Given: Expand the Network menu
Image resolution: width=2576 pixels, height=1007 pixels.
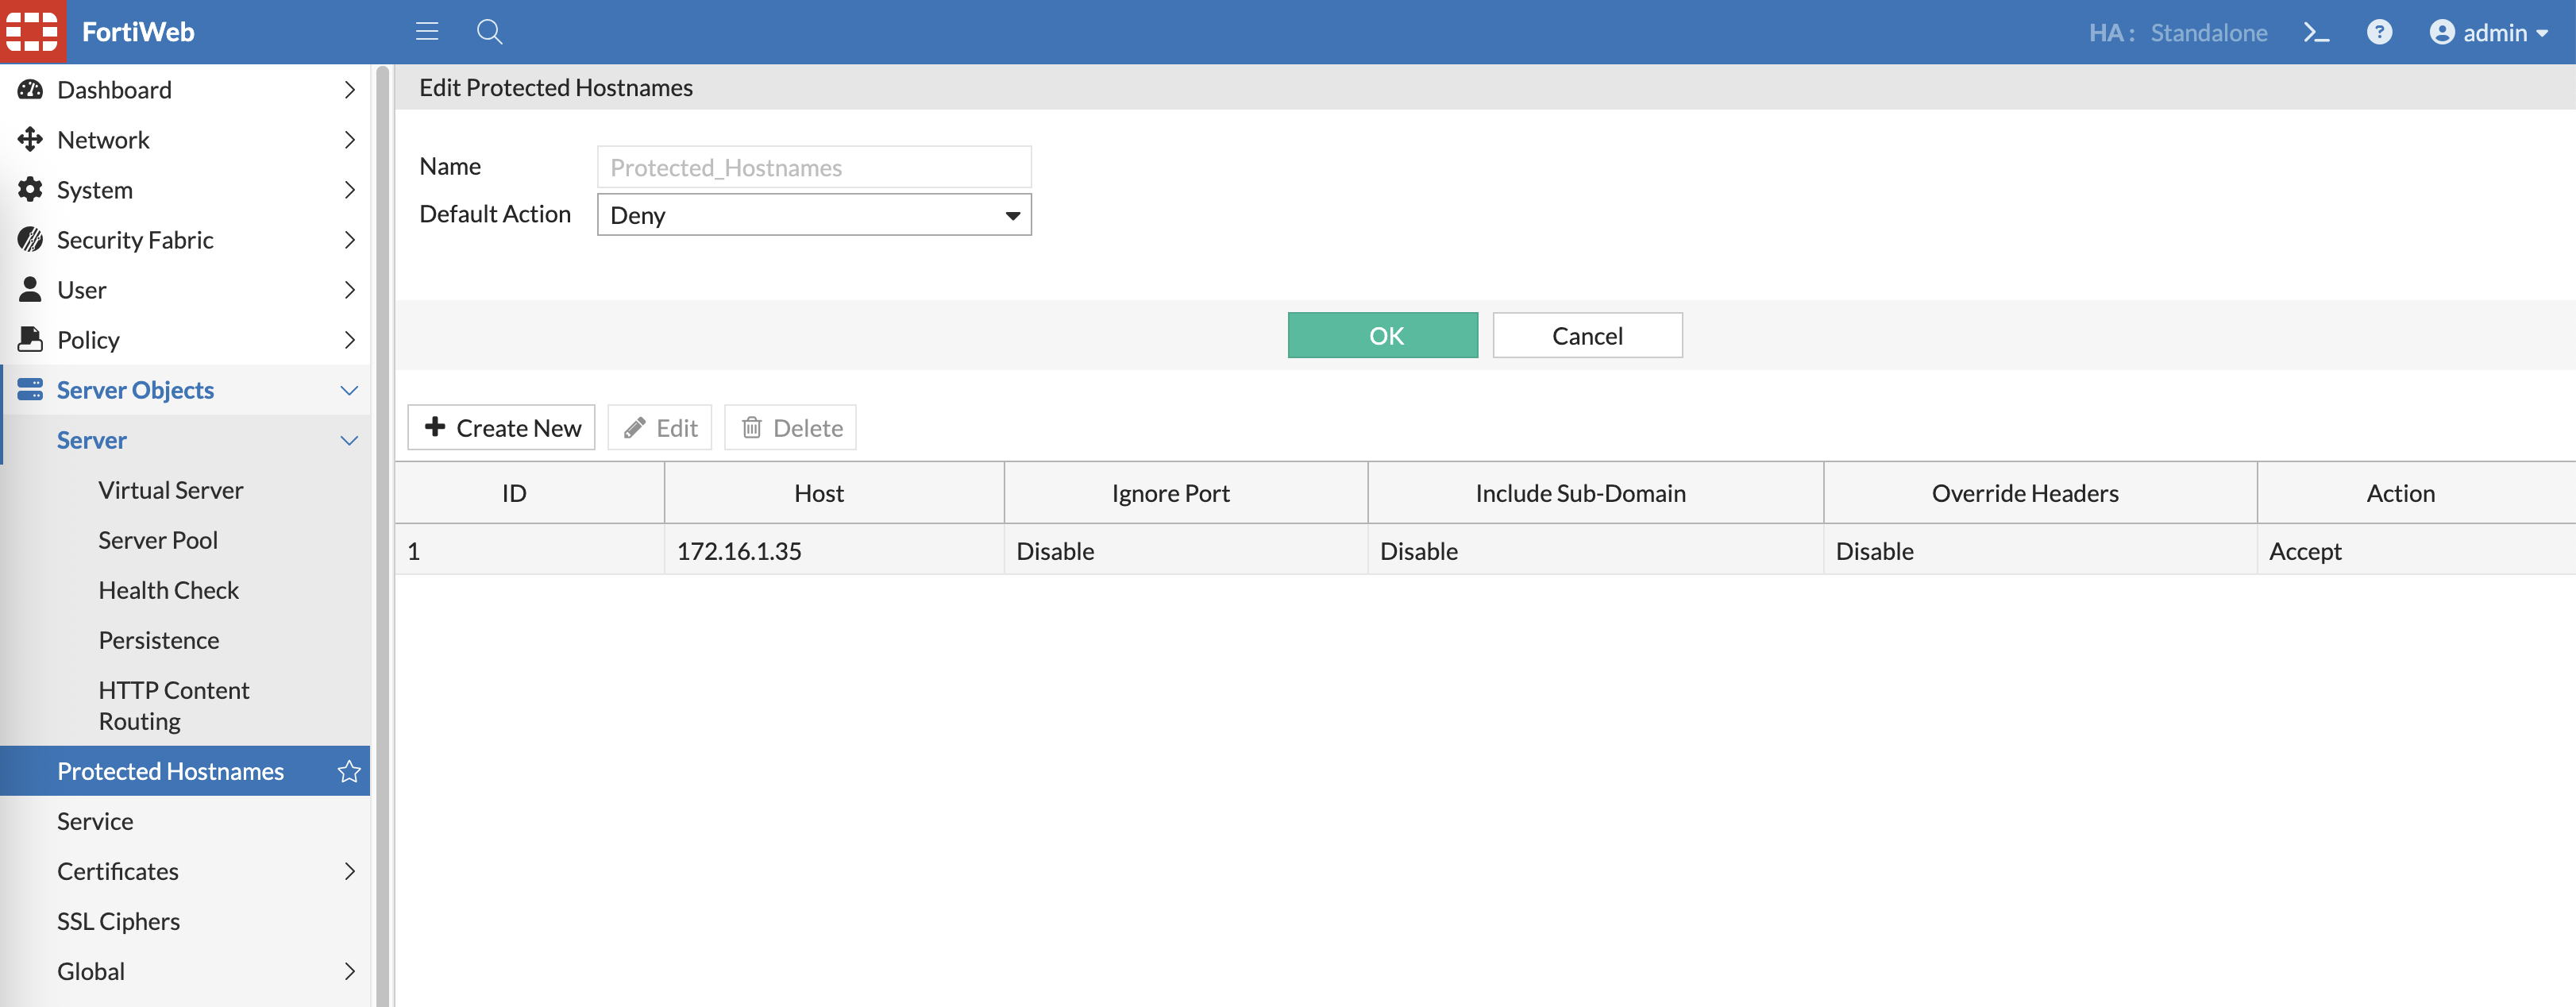Looking at the screenshot, I should (x=349, y=140).
